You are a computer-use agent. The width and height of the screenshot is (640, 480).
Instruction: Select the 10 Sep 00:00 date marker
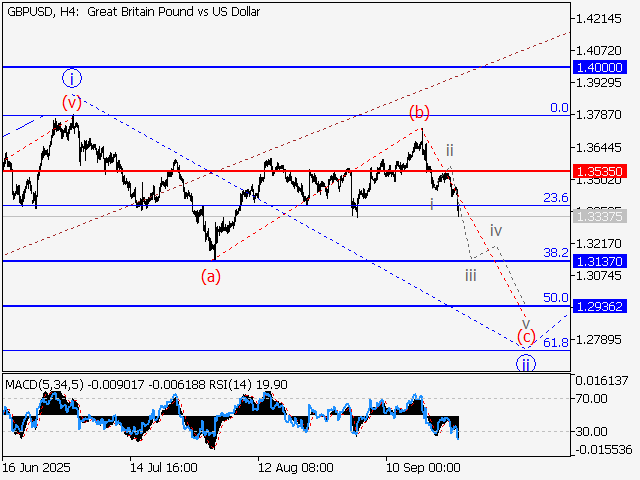tap(424, 467)
